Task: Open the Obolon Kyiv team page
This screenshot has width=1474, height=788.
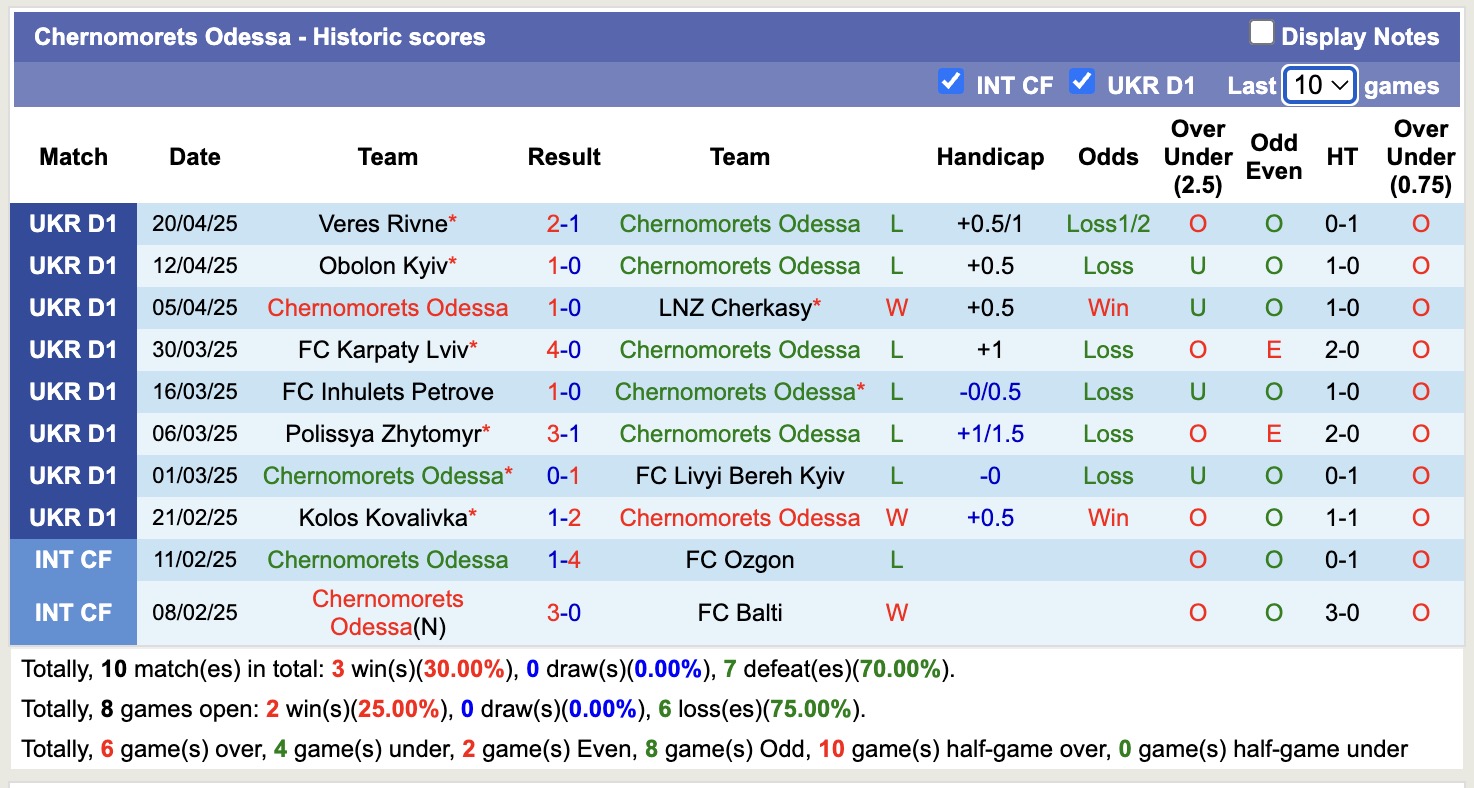Action: coord(380,265)
